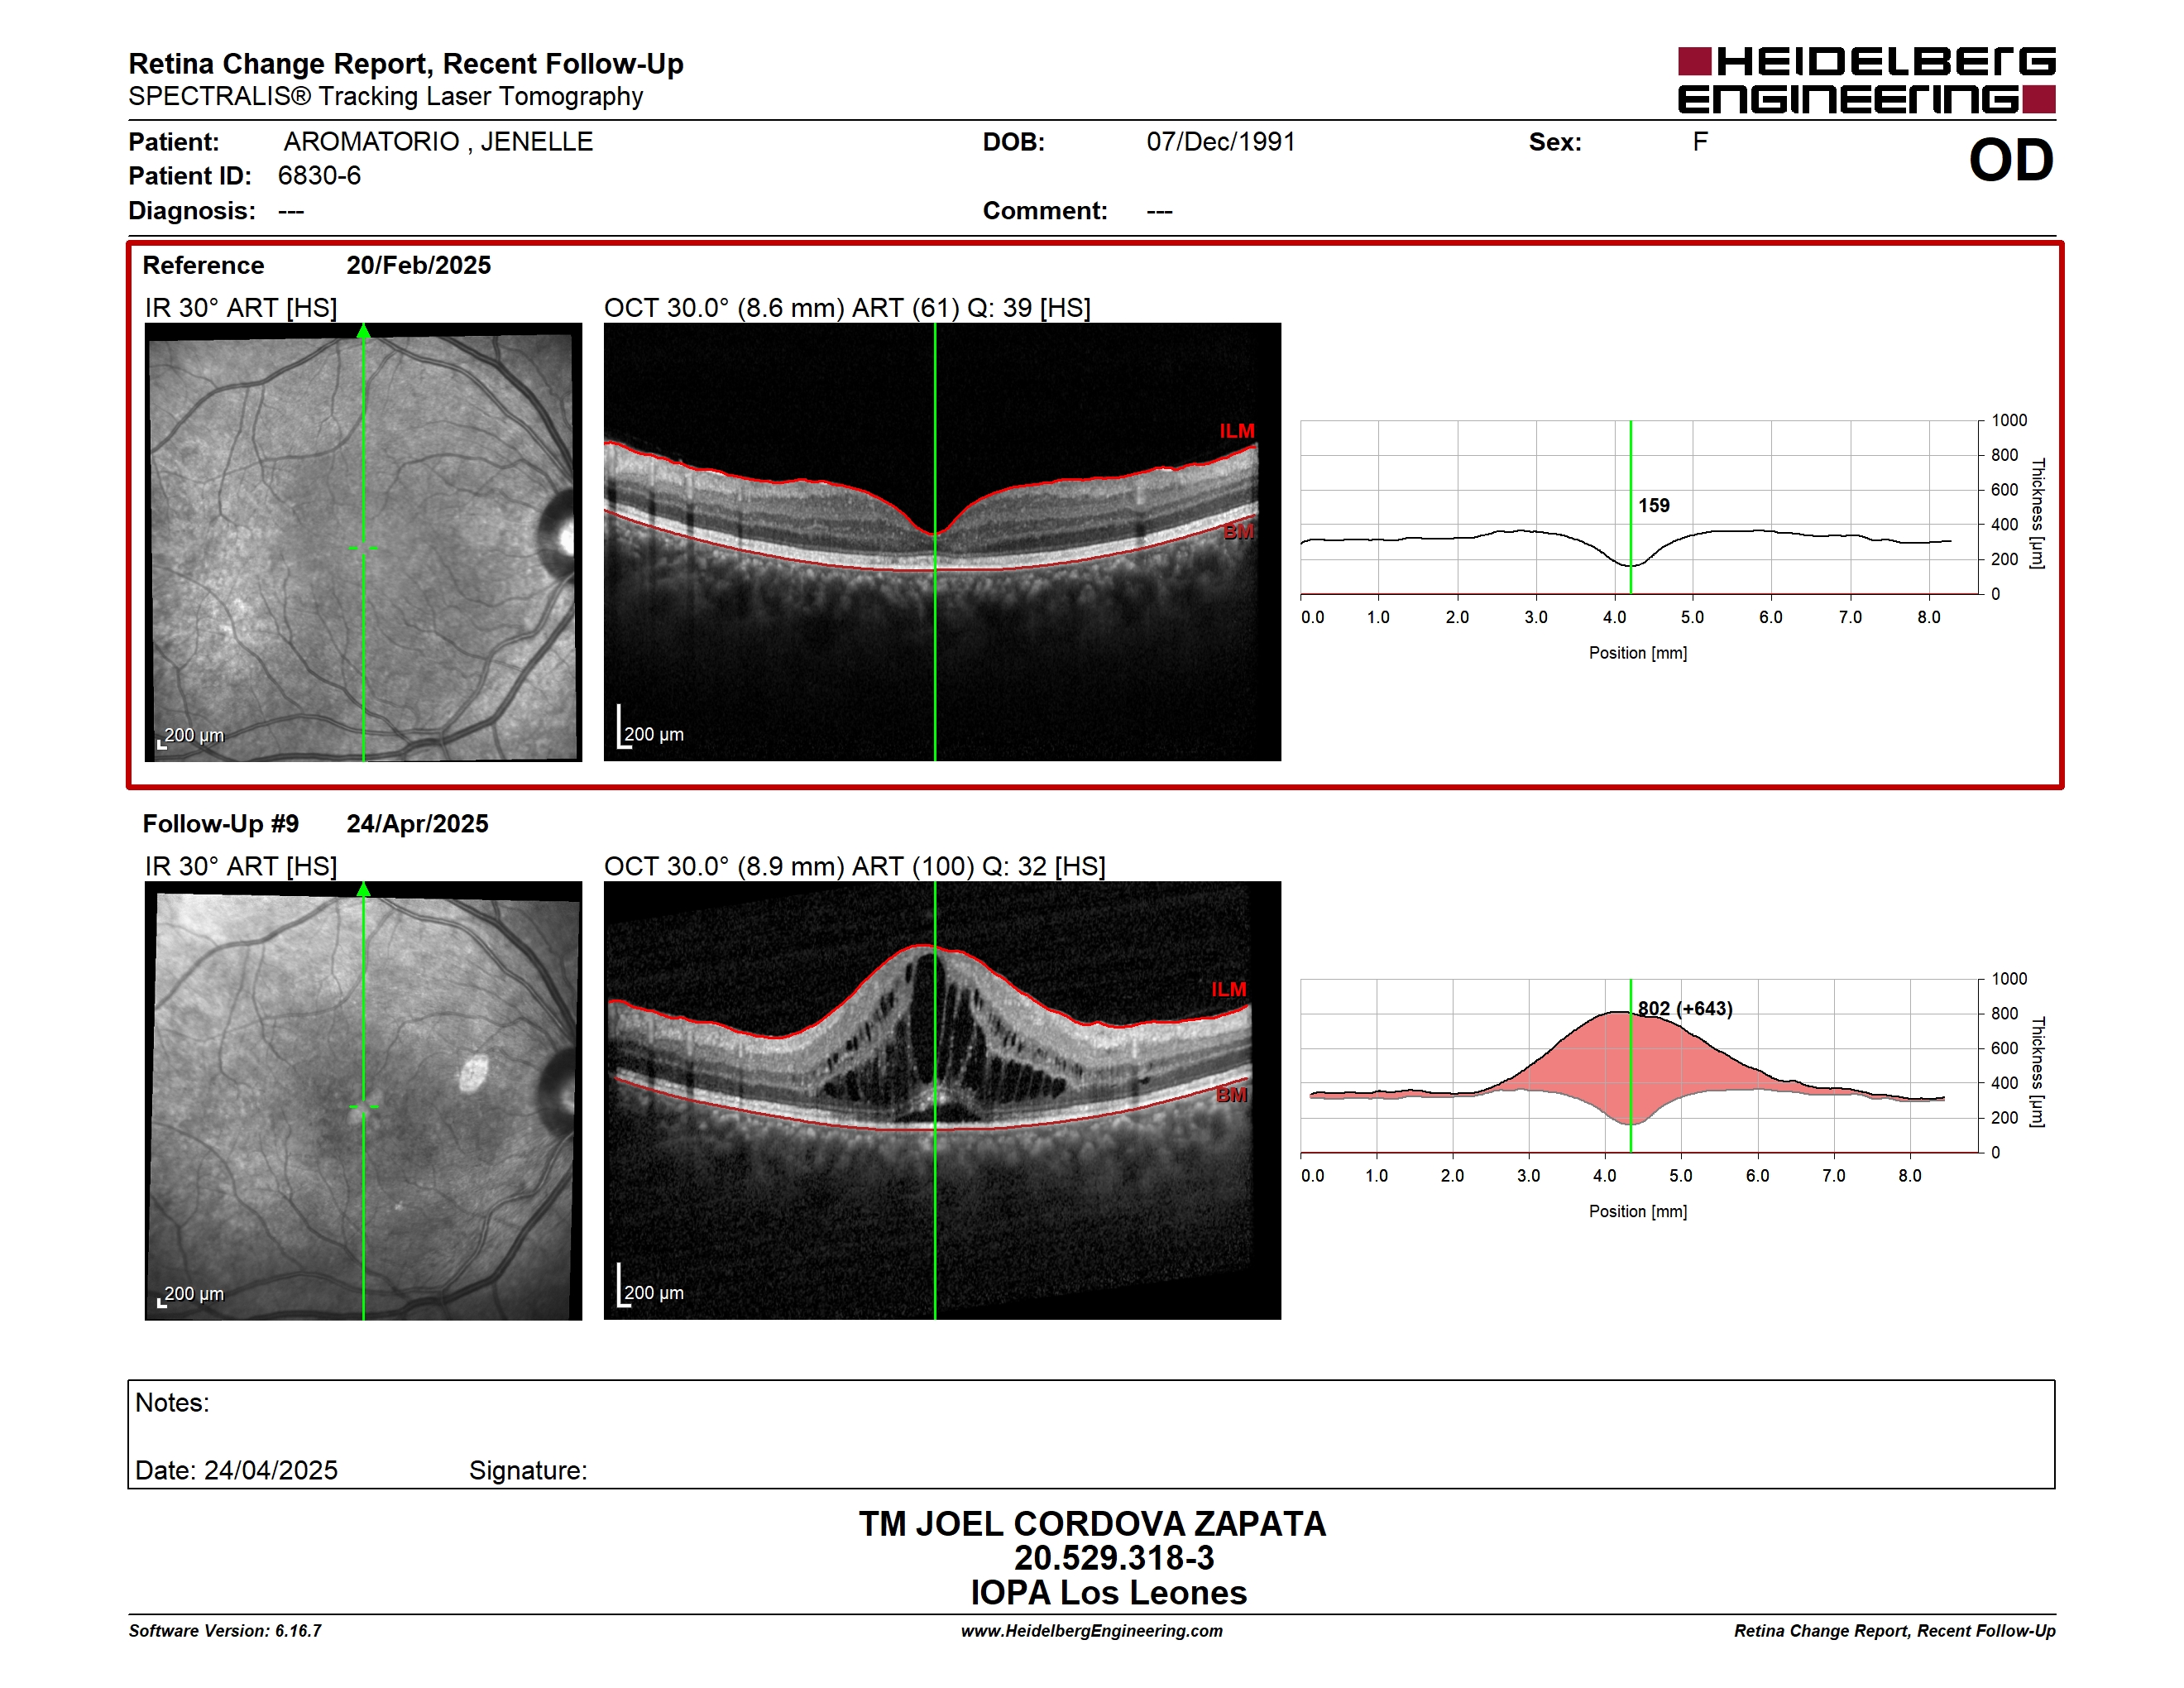This screenshot has height=1688, width=2184.
Task: Click the BM label in Reference OCT
Action: 1238,532
